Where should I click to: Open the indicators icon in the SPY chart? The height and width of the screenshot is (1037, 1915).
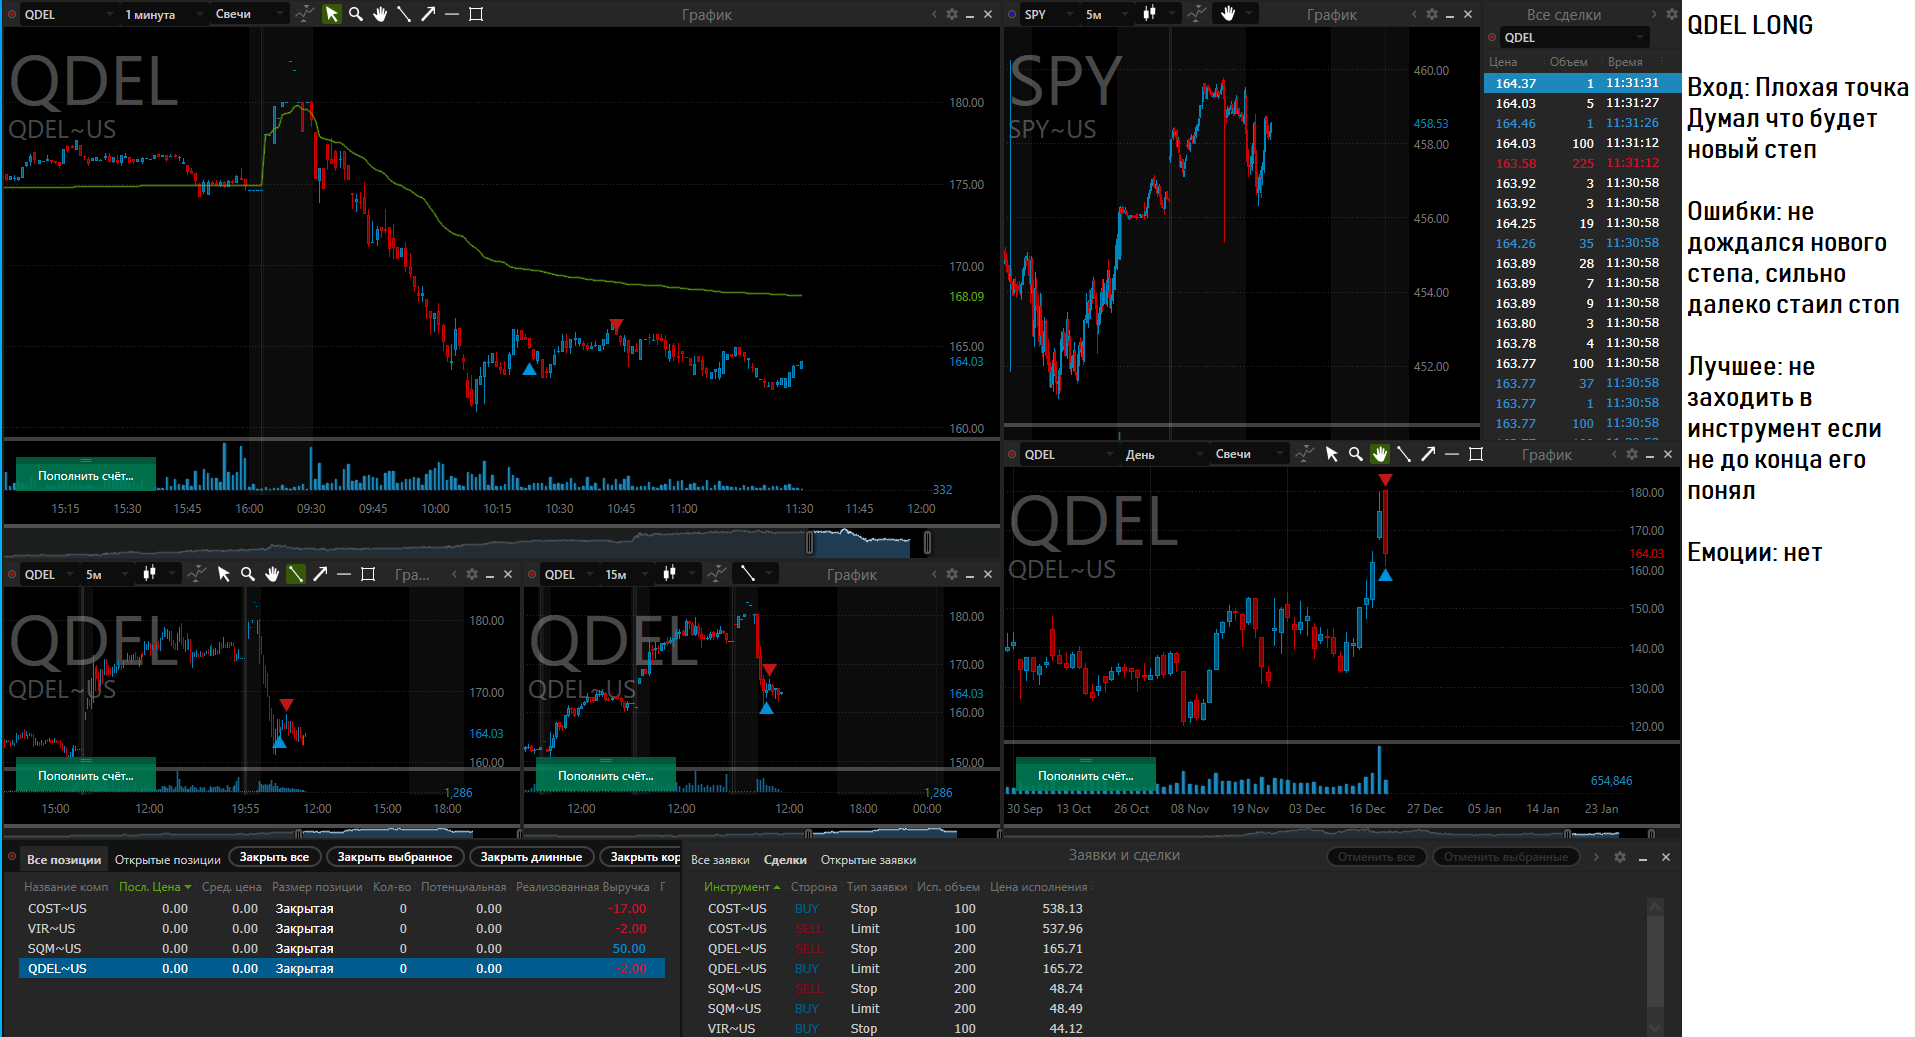click(1196, 14)
